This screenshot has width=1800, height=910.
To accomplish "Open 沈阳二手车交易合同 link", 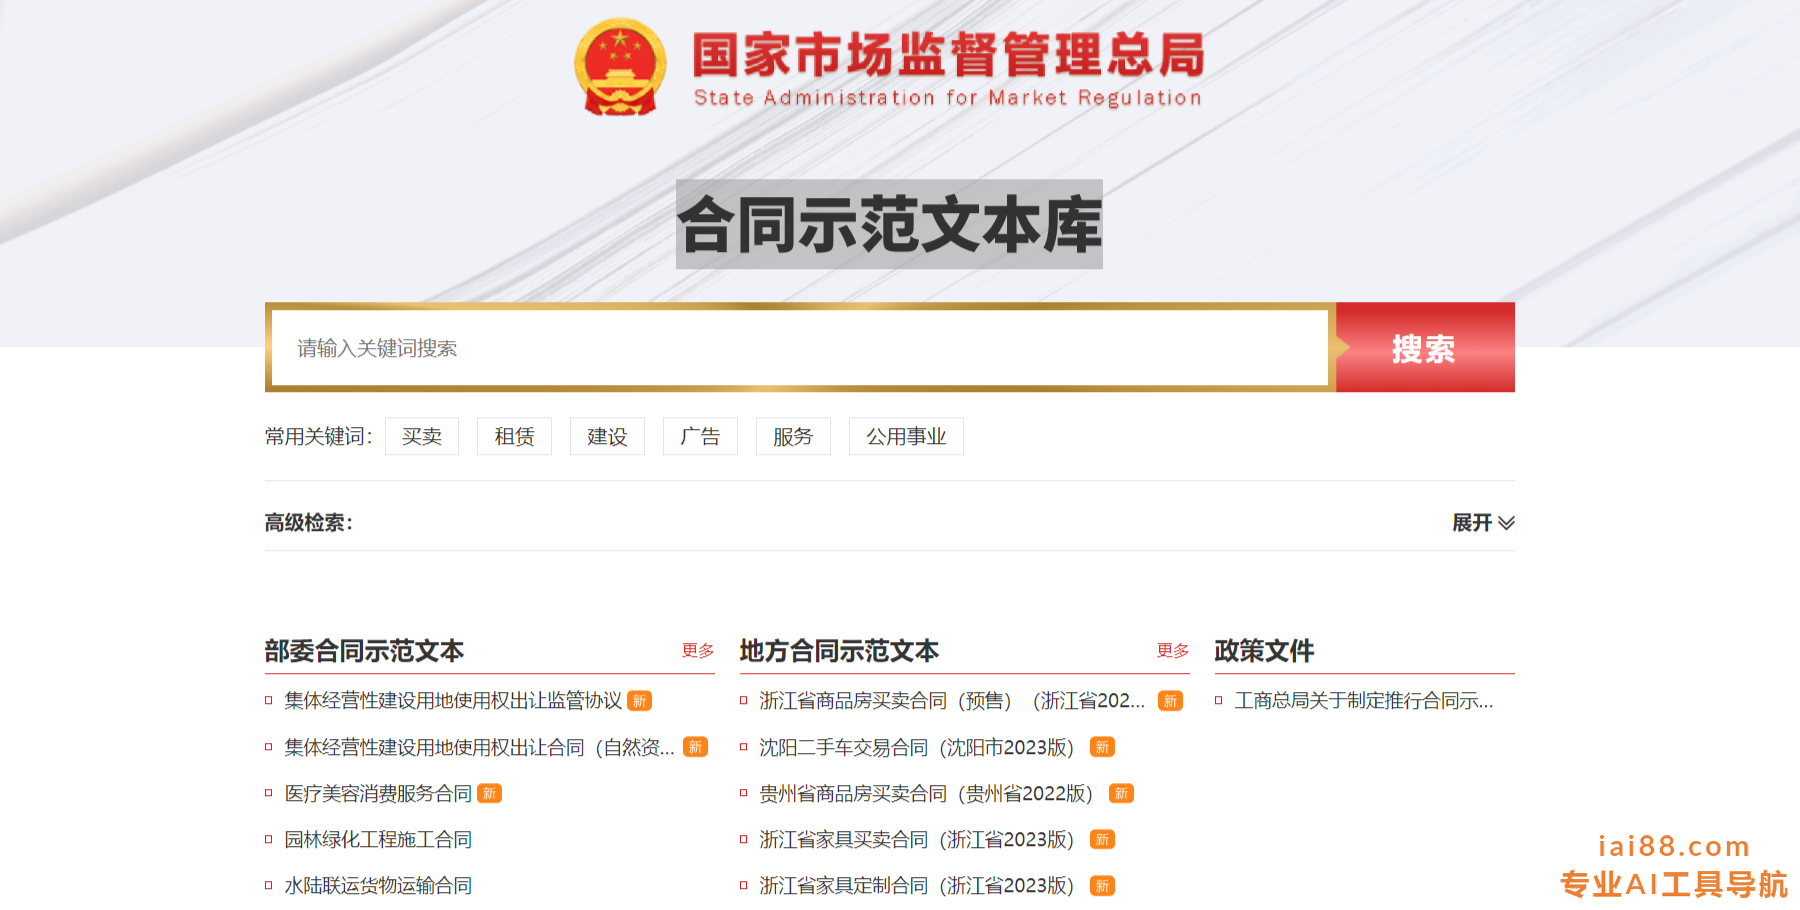I will tap(915, 748).
